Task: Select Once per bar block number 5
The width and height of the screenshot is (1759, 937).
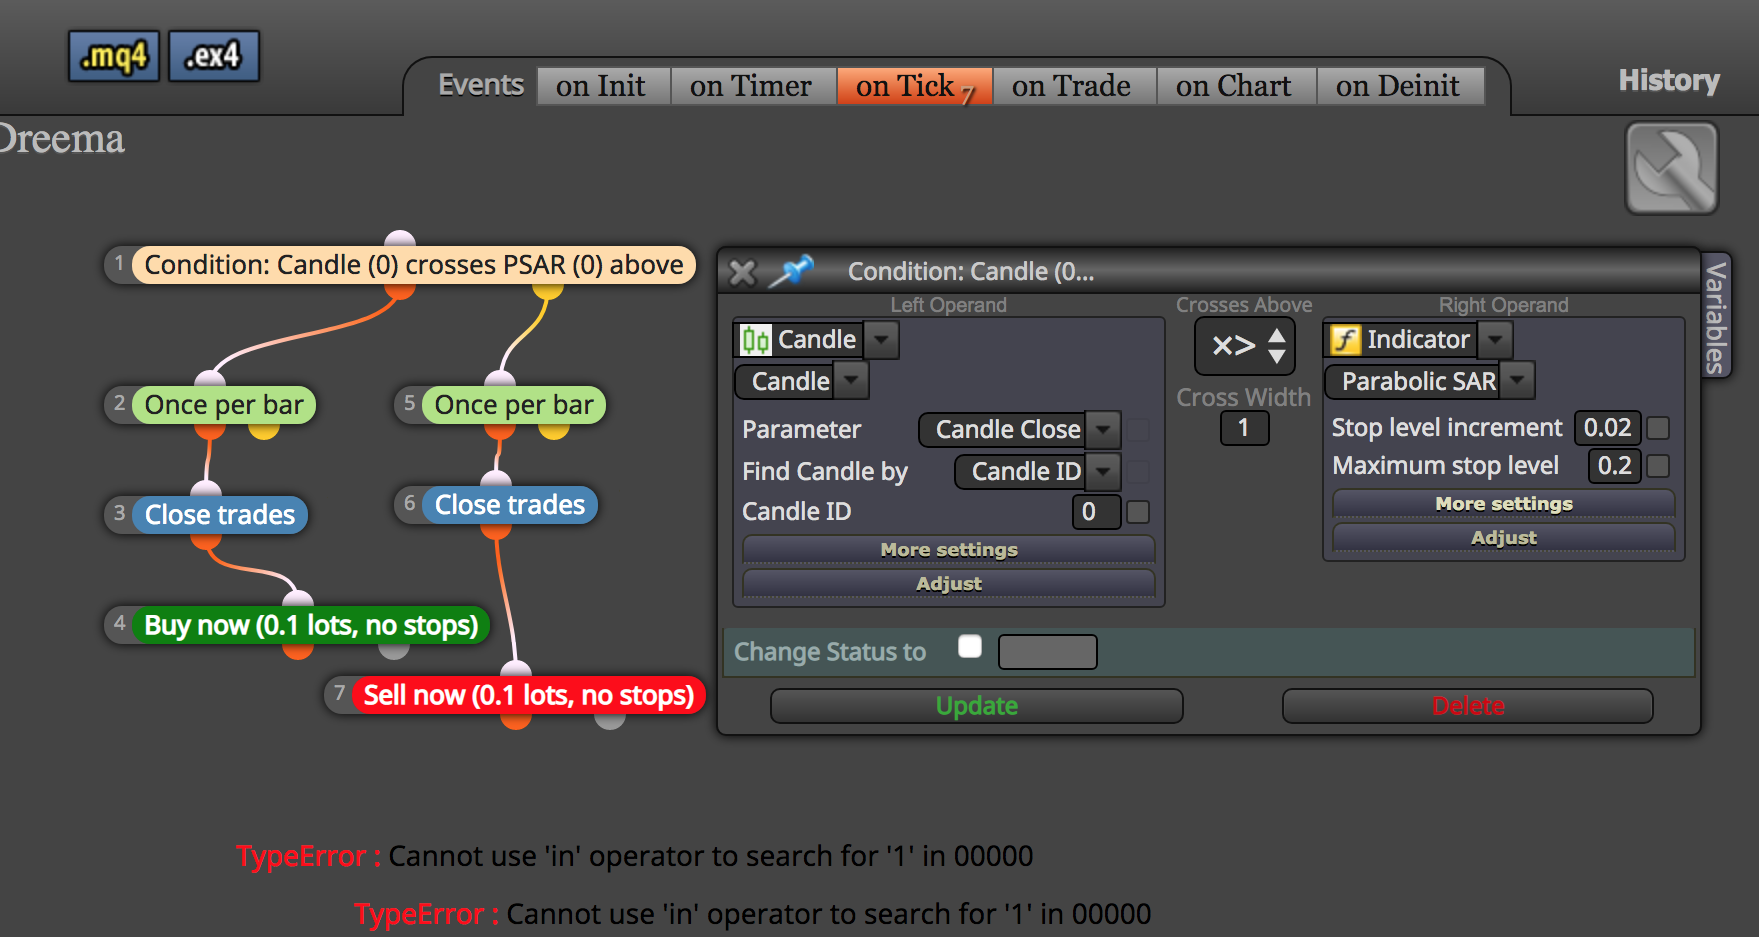Action: click(x=514, y=405)
